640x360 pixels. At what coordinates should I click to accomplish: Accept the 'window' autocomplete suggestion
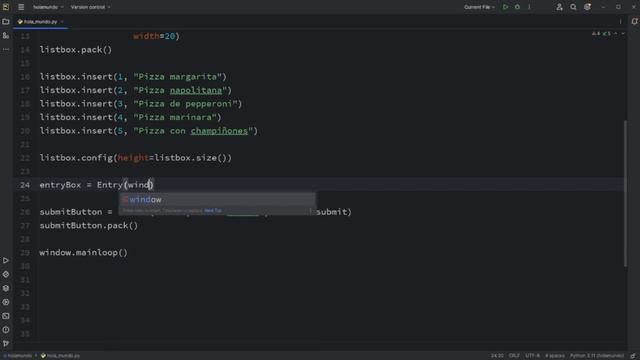tap(217, 200)
